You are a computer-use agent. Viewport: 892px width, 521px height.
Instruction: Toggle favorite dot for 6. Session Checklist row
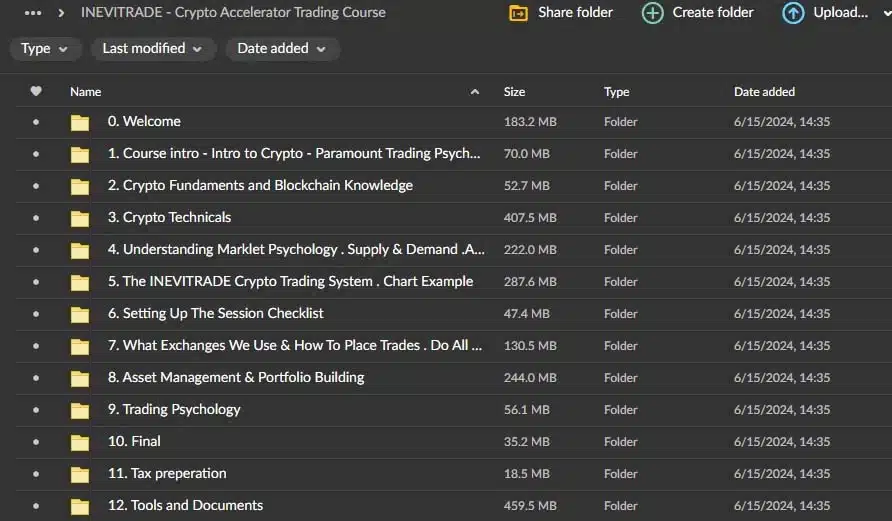point(36,313)
